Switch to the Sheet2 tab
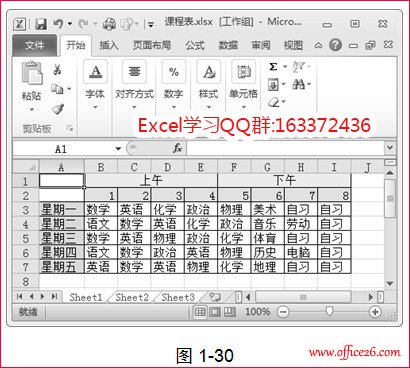410x368 pixels. (132, 297)
